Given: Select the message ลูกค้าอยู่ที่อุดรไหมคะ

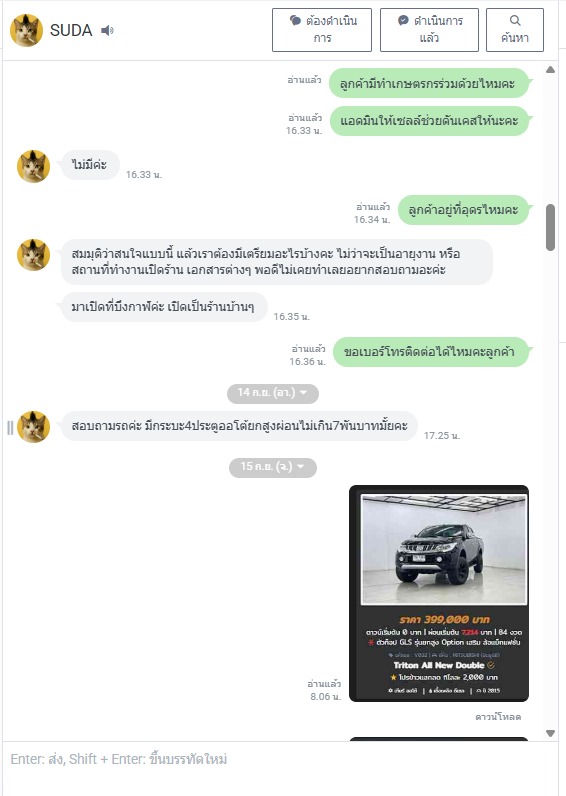Looking at the screenshot, I should pos(463,210).
